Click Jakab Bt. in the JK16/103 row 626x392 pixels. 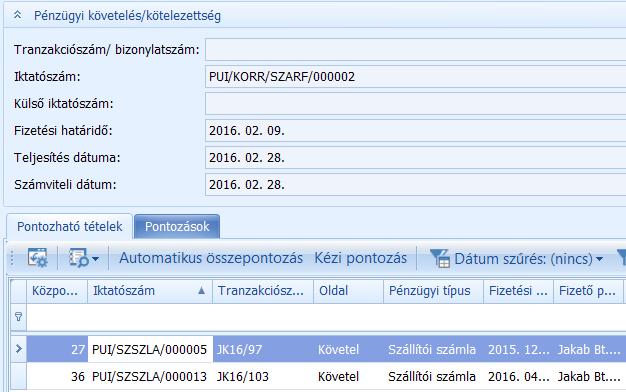pos(589,376)
